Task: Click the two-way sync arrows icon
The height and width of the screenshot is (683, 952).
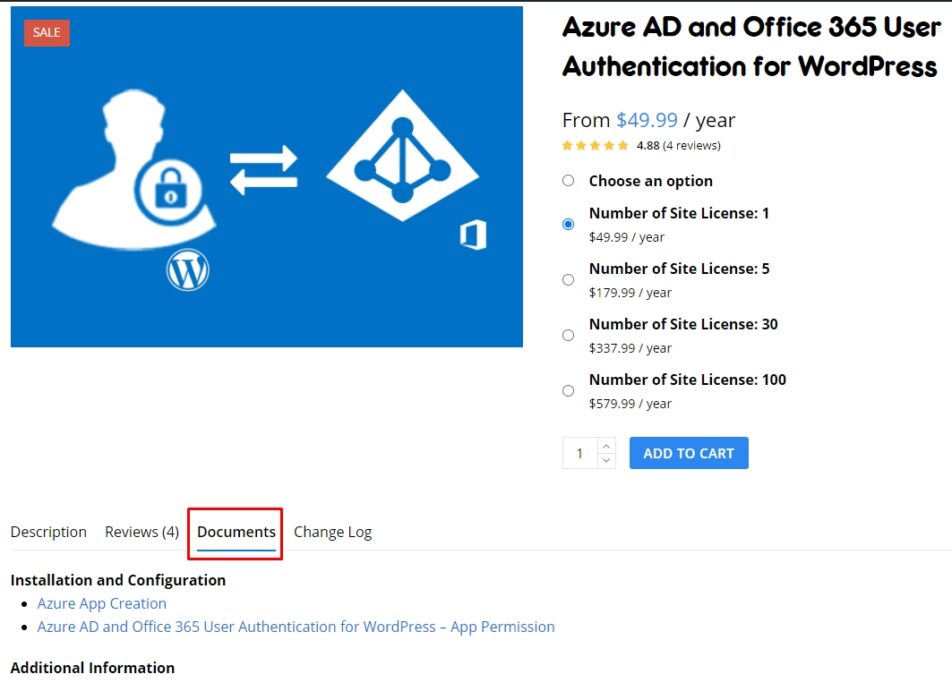Action: pos(264,170)
